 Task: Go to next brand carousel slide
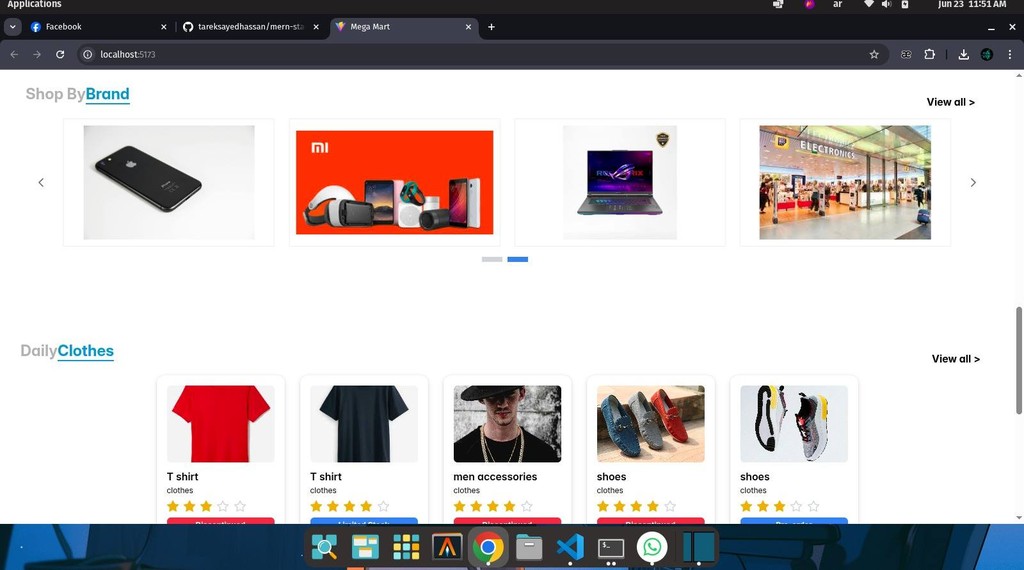973,182
